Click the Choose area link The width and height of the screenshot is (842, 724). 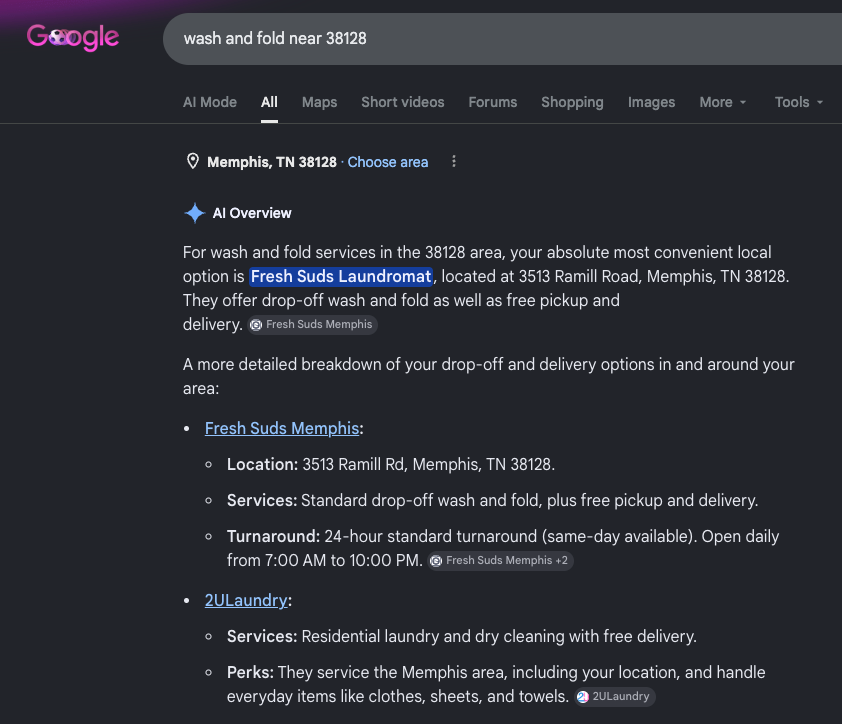coord(388,162)
